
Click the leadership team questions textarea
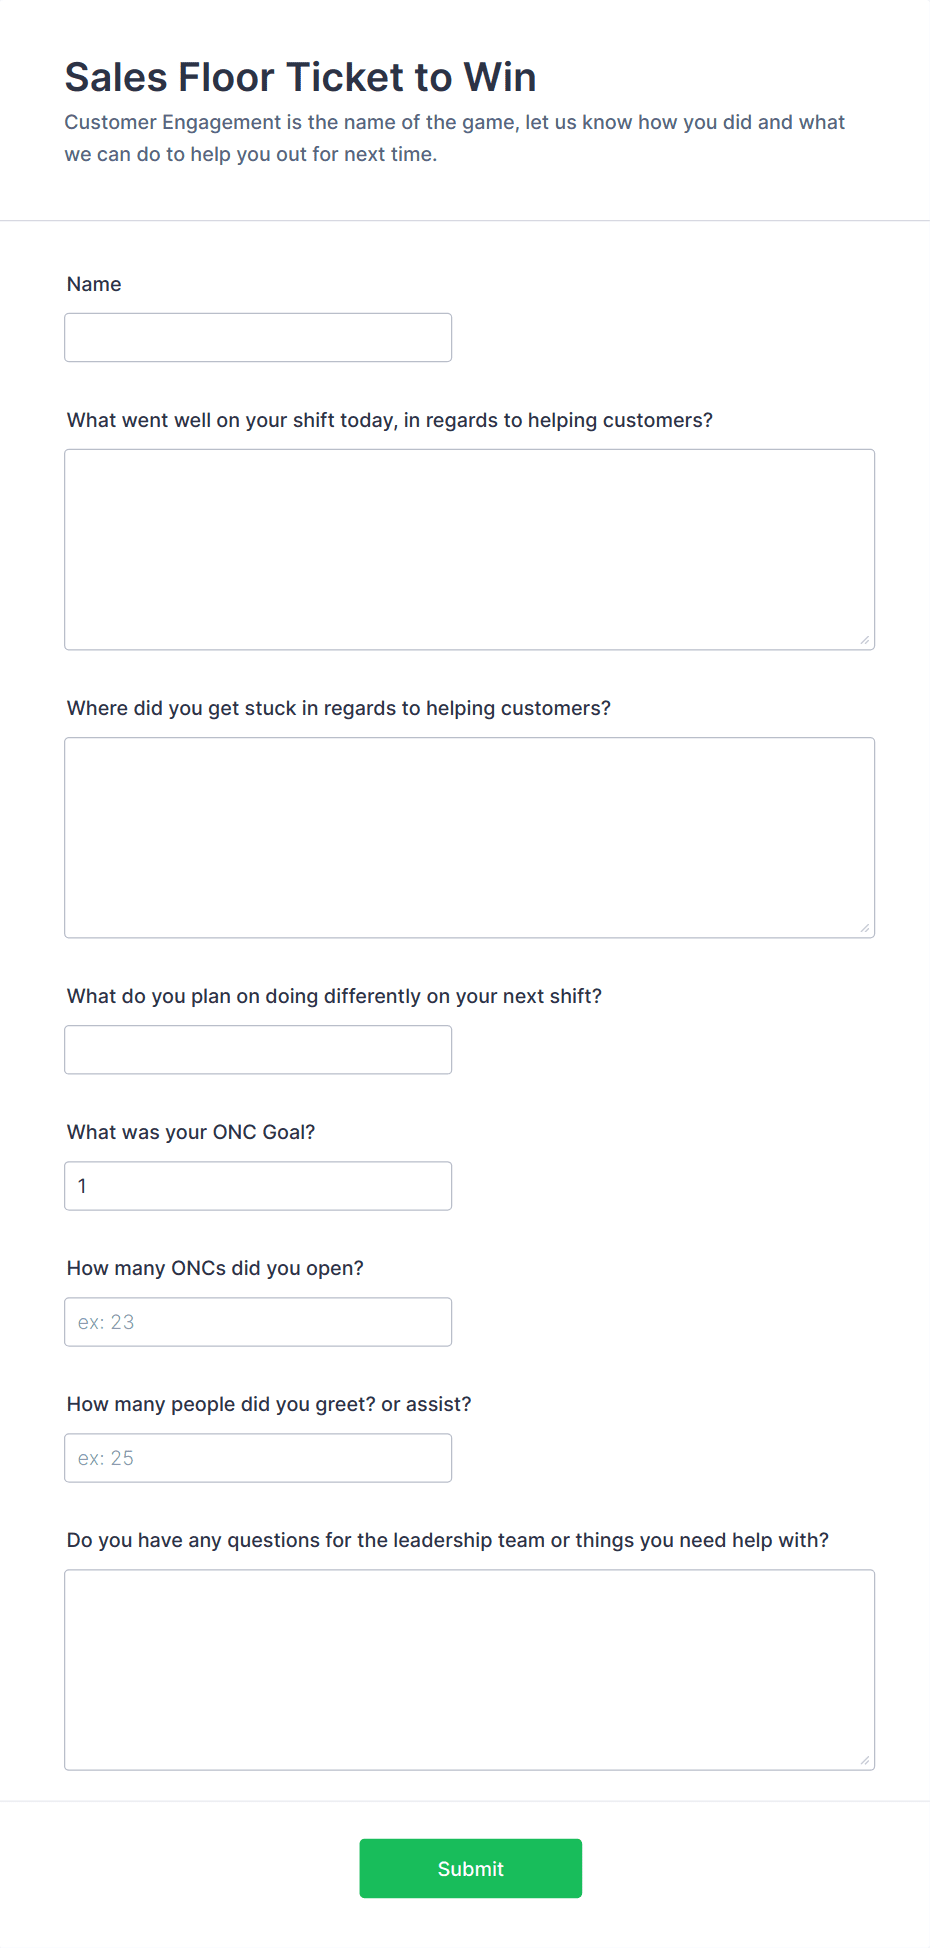pyautogui.click(x=469, y=1670)
